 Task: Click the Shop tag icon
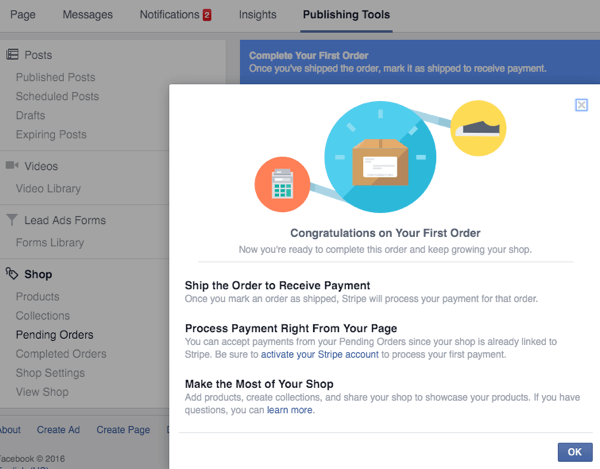(12, 274)
